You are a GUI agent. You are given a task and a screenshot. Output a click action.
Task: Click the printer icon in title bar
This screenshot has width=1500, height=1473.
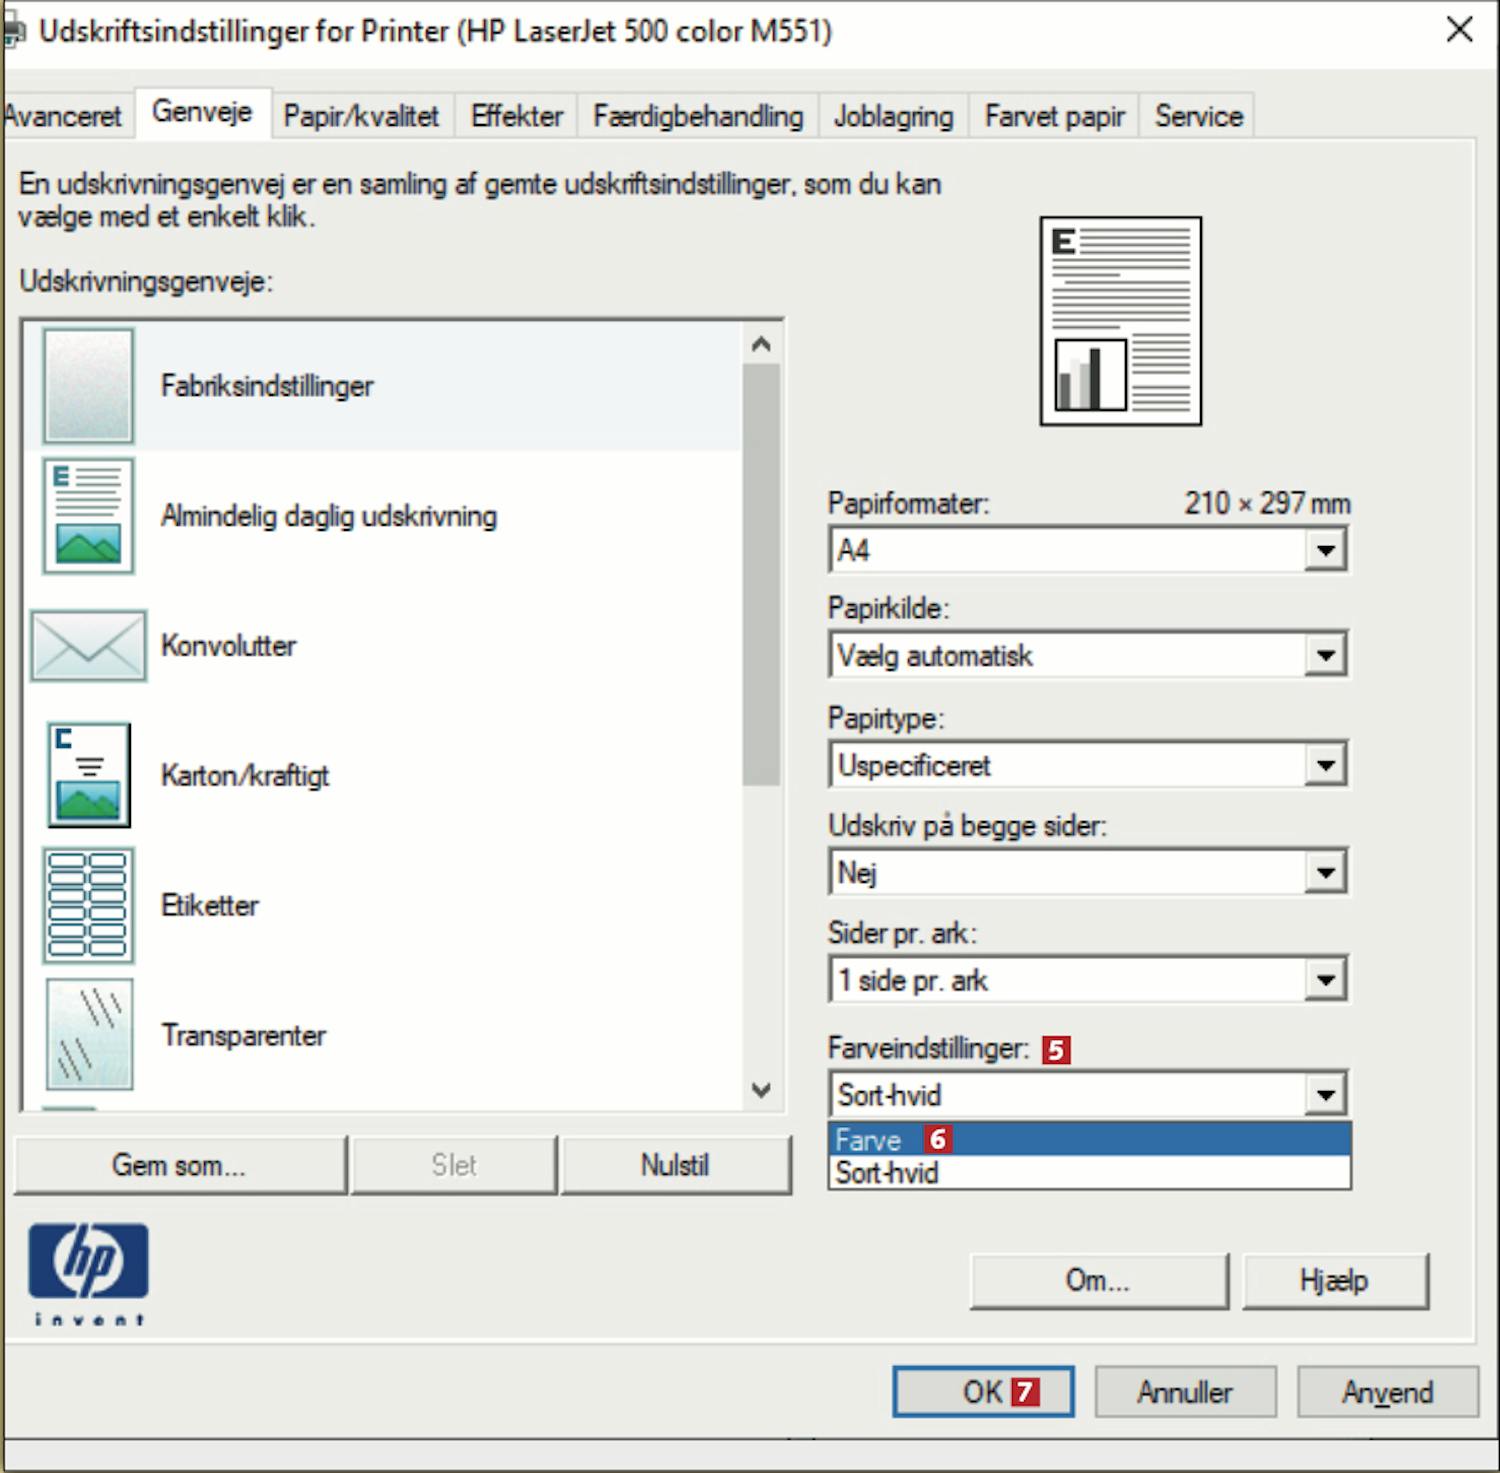point(13,32)
